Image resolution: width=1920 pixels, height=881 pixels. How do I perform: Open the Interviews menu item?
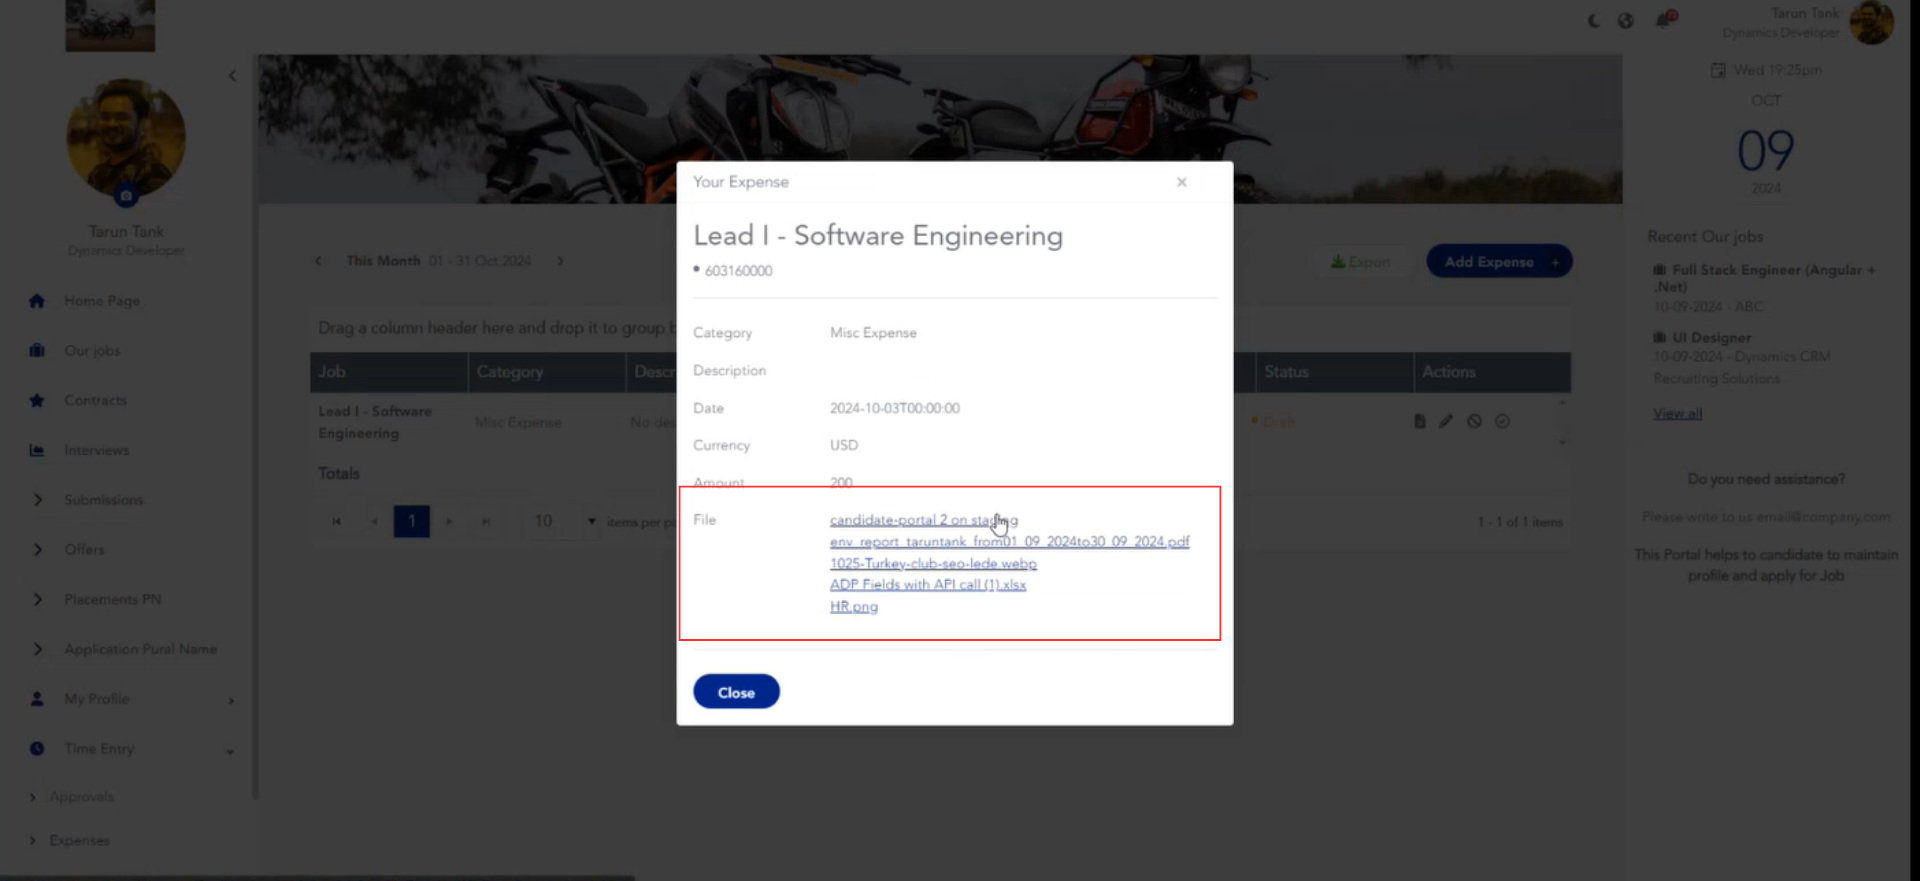(97, 450)
